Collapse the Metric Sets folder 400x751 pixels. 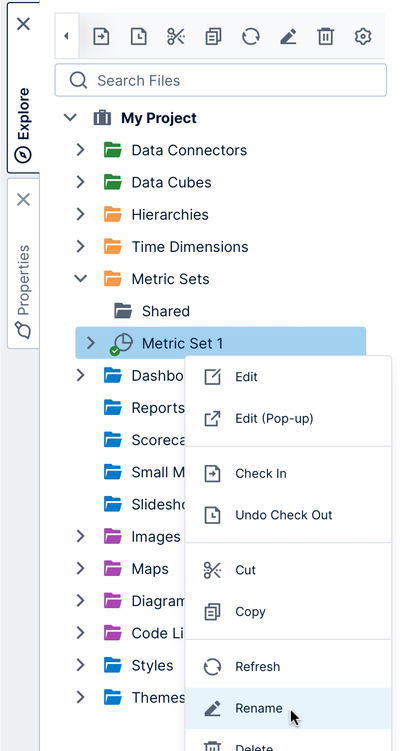click(x=80, y=278)
